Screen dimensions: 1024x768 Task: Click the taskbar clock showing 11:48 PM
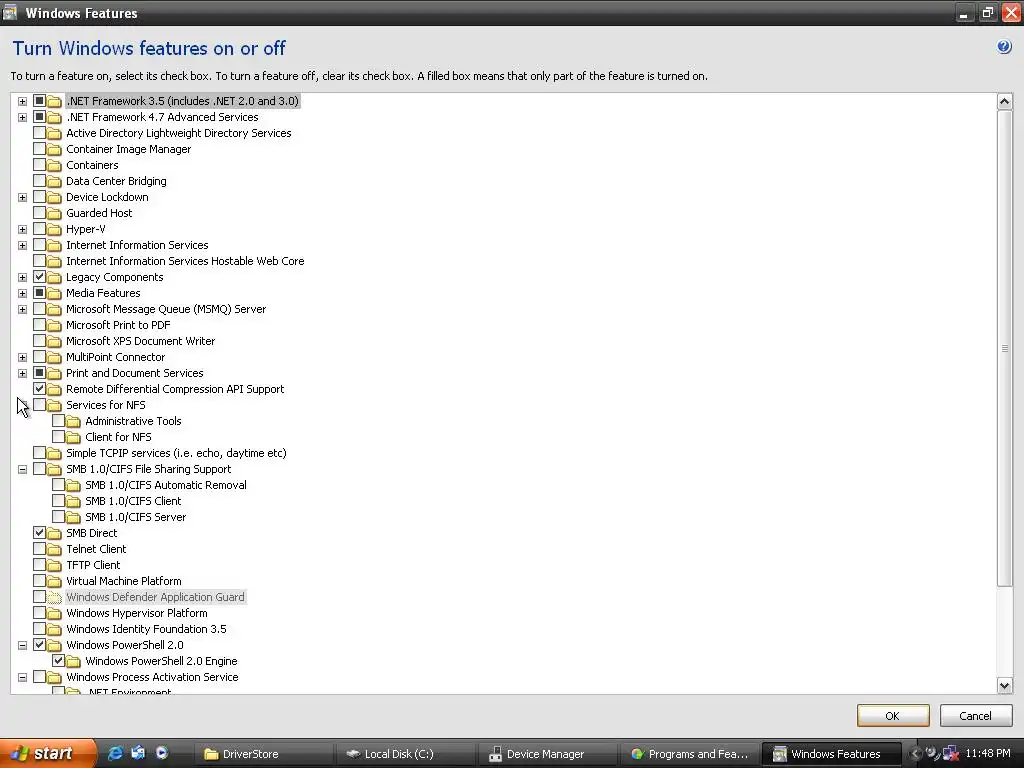pyautogui.click(x=987, y=754)
